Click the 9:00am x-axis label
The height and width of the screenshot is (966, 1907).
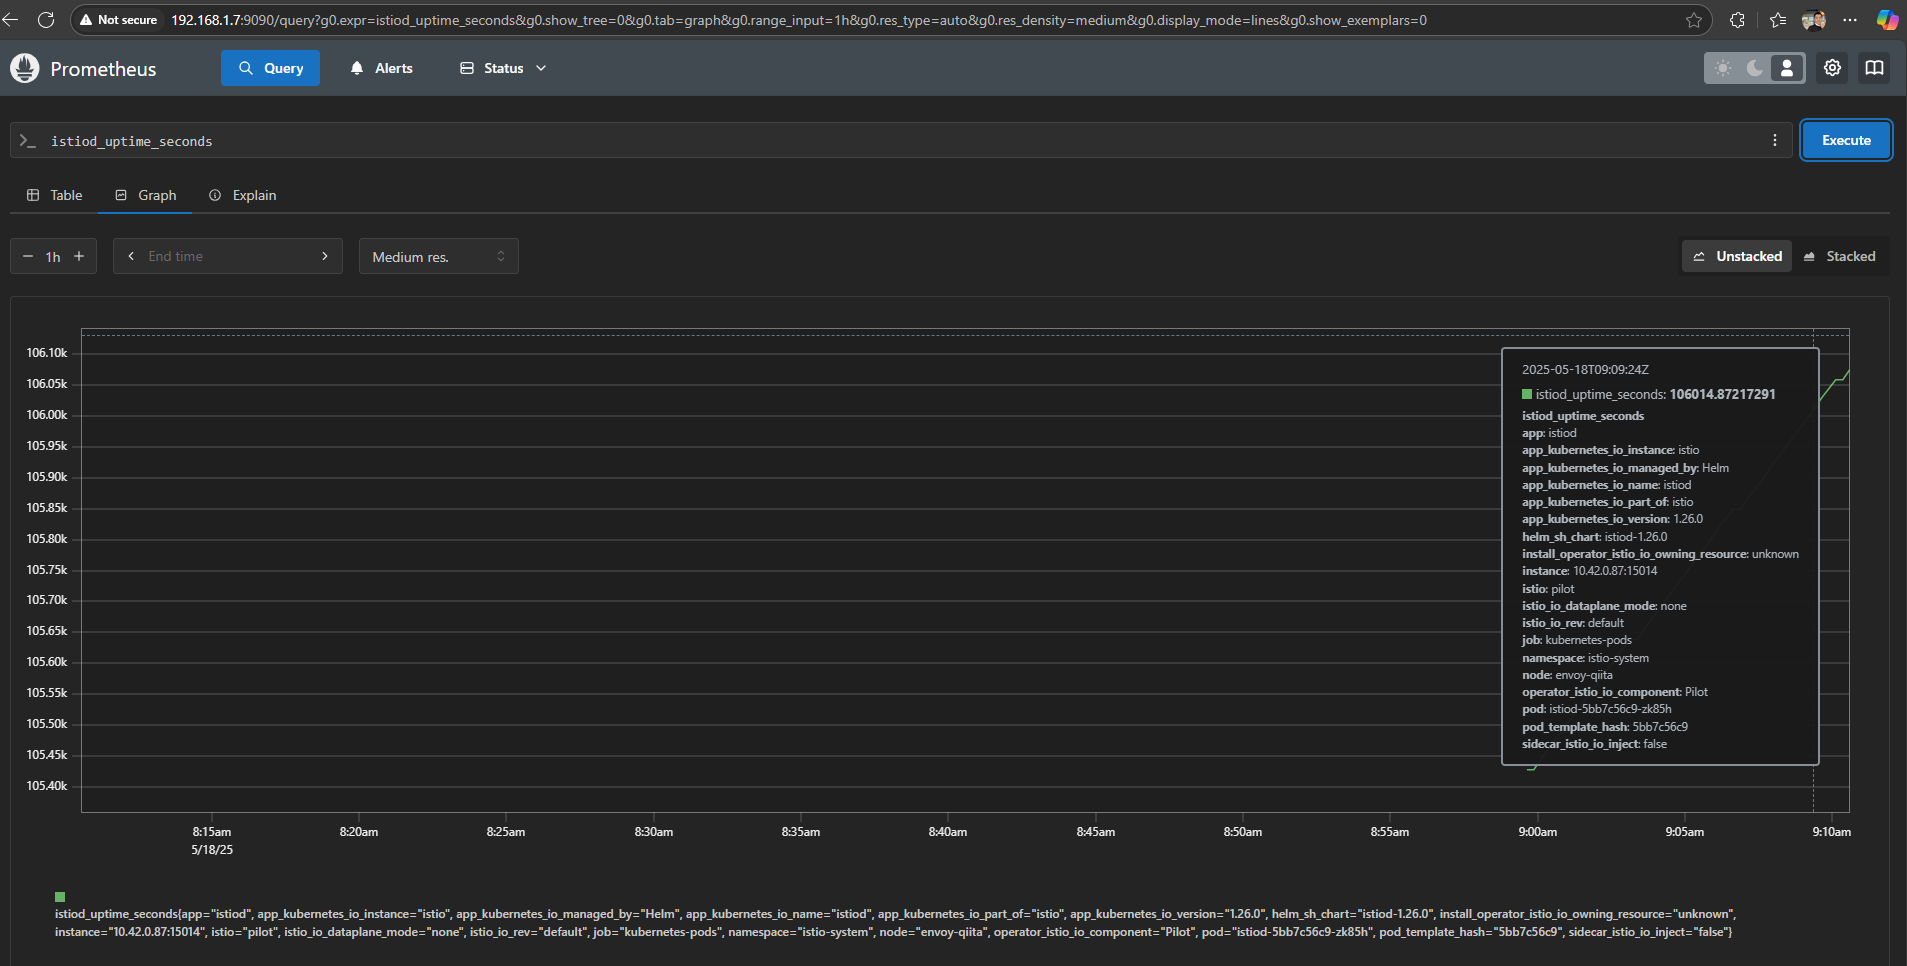[1537, 832]
